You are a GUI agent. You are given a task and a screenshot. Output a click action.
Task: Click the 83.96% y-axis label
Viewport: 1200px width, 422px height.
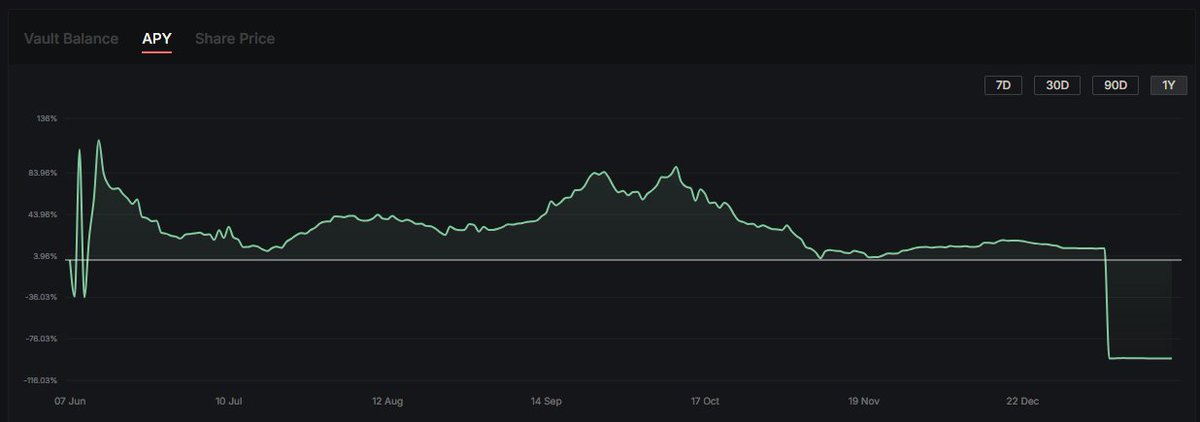(x=43, y=172)
